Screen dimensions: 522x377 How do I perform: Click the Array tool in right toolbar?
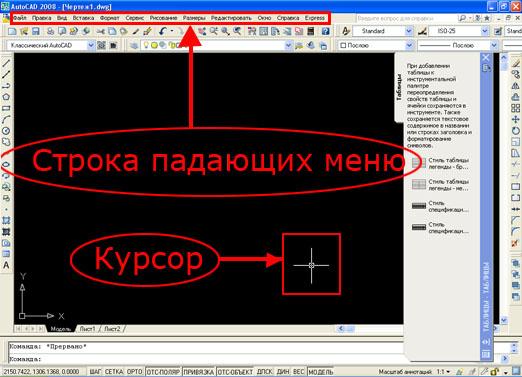click(x=516, y=108)
